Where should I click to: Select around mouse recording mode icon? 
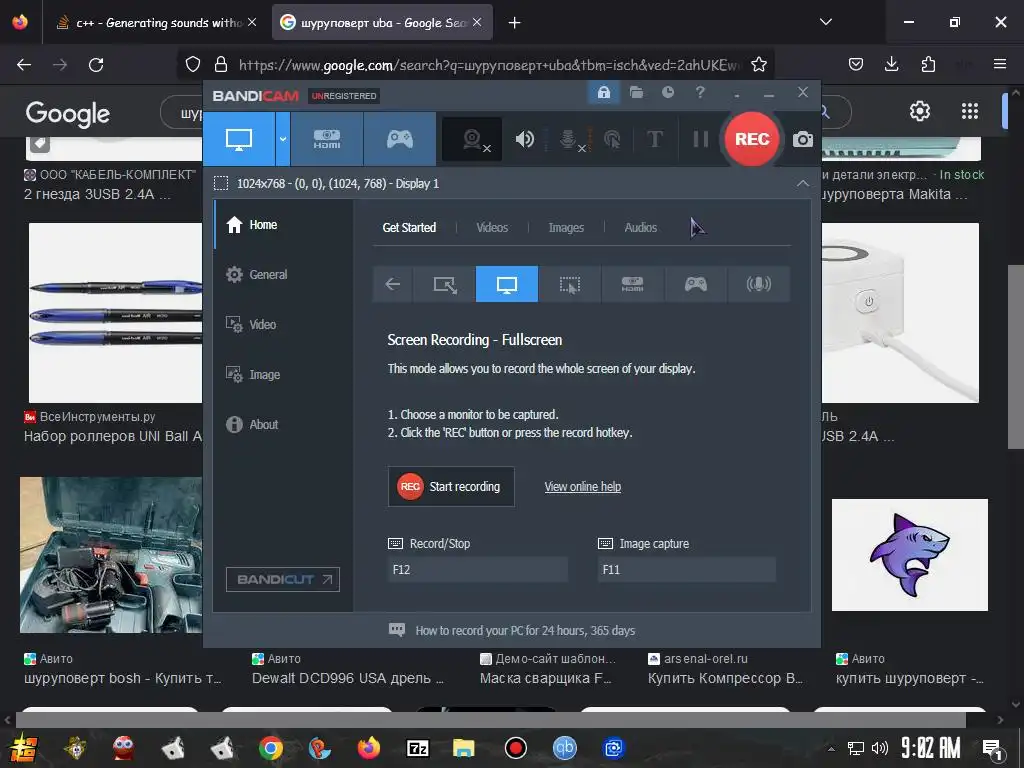569,284
